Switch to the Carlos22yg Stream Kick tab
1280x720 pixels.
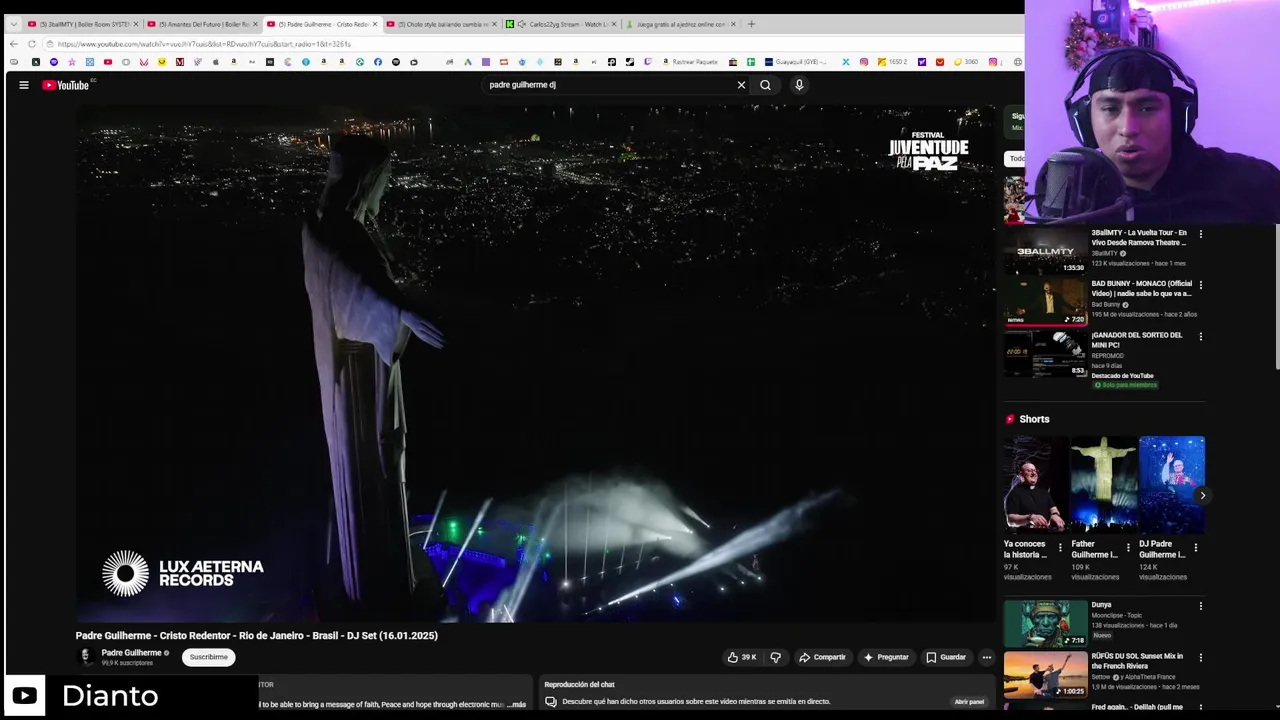tap(560, 24)
